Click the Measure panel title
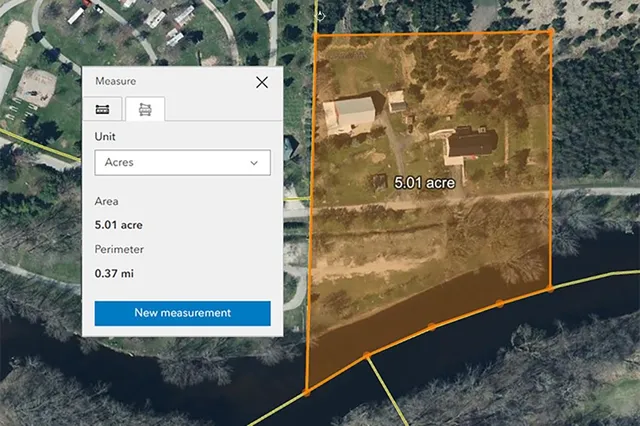The height and width of the screenshot is (426, 640). [x=115, y=82]
